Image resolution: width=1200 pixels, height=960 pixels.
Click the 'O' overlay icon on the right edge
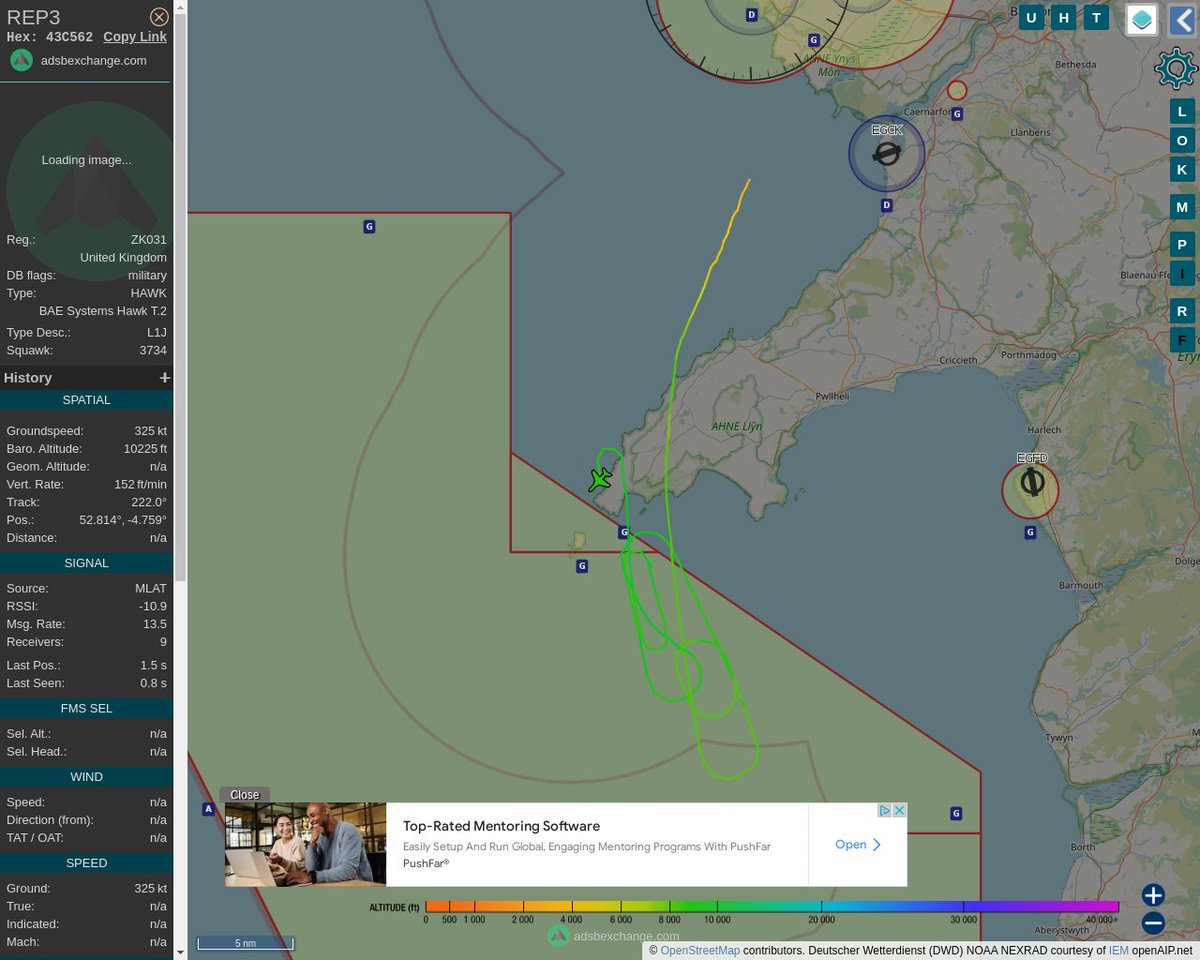pyautogui.click(x=1181, y=140)
